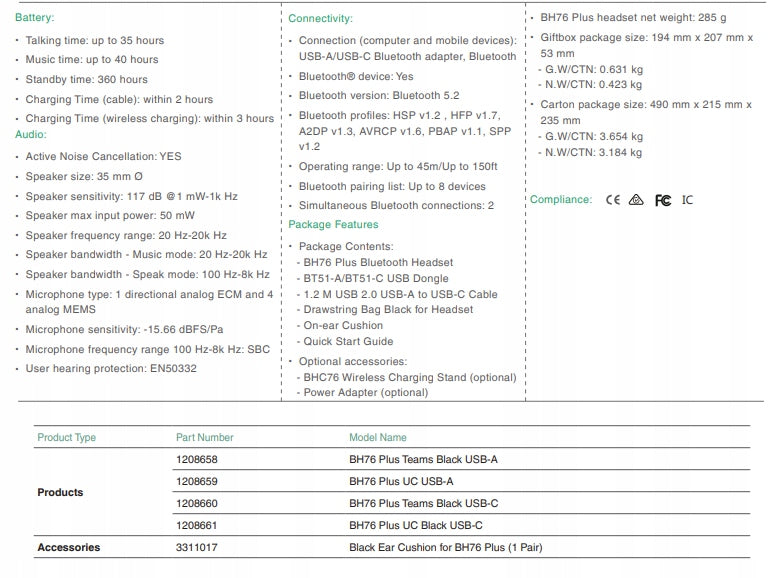
Task: Select the Audio section heading
Action: [31, 135]
